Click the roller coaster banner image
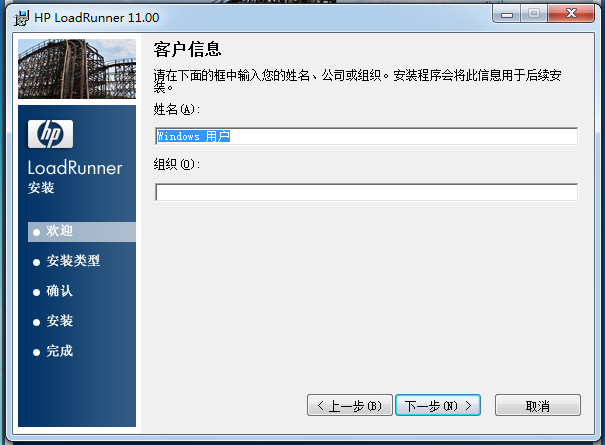 (x=77, y=69)
